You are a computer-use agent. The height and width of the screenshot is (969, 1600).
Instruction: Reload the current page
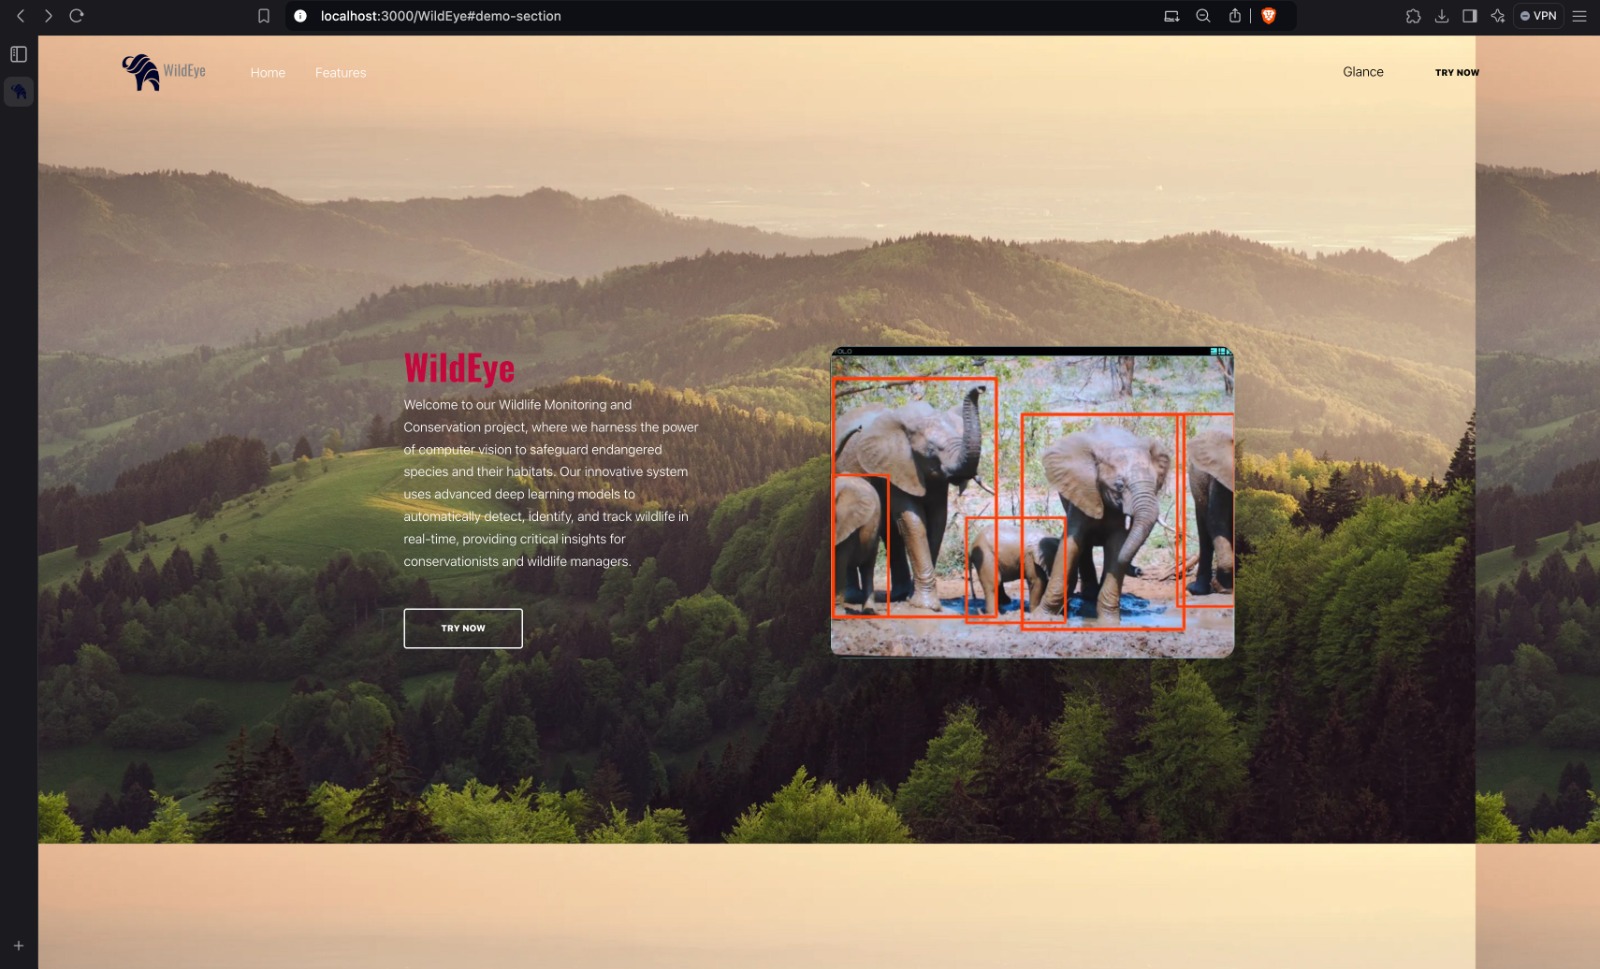point(76,16)
